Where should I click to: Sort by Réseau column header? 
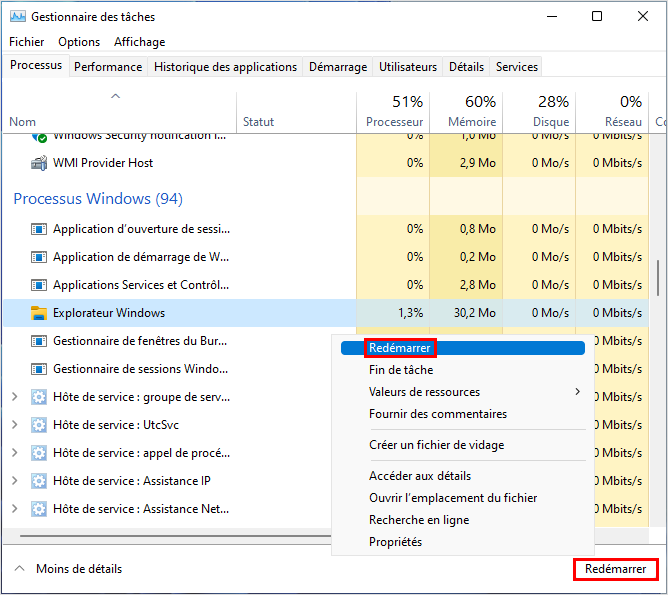click(612, 112)
